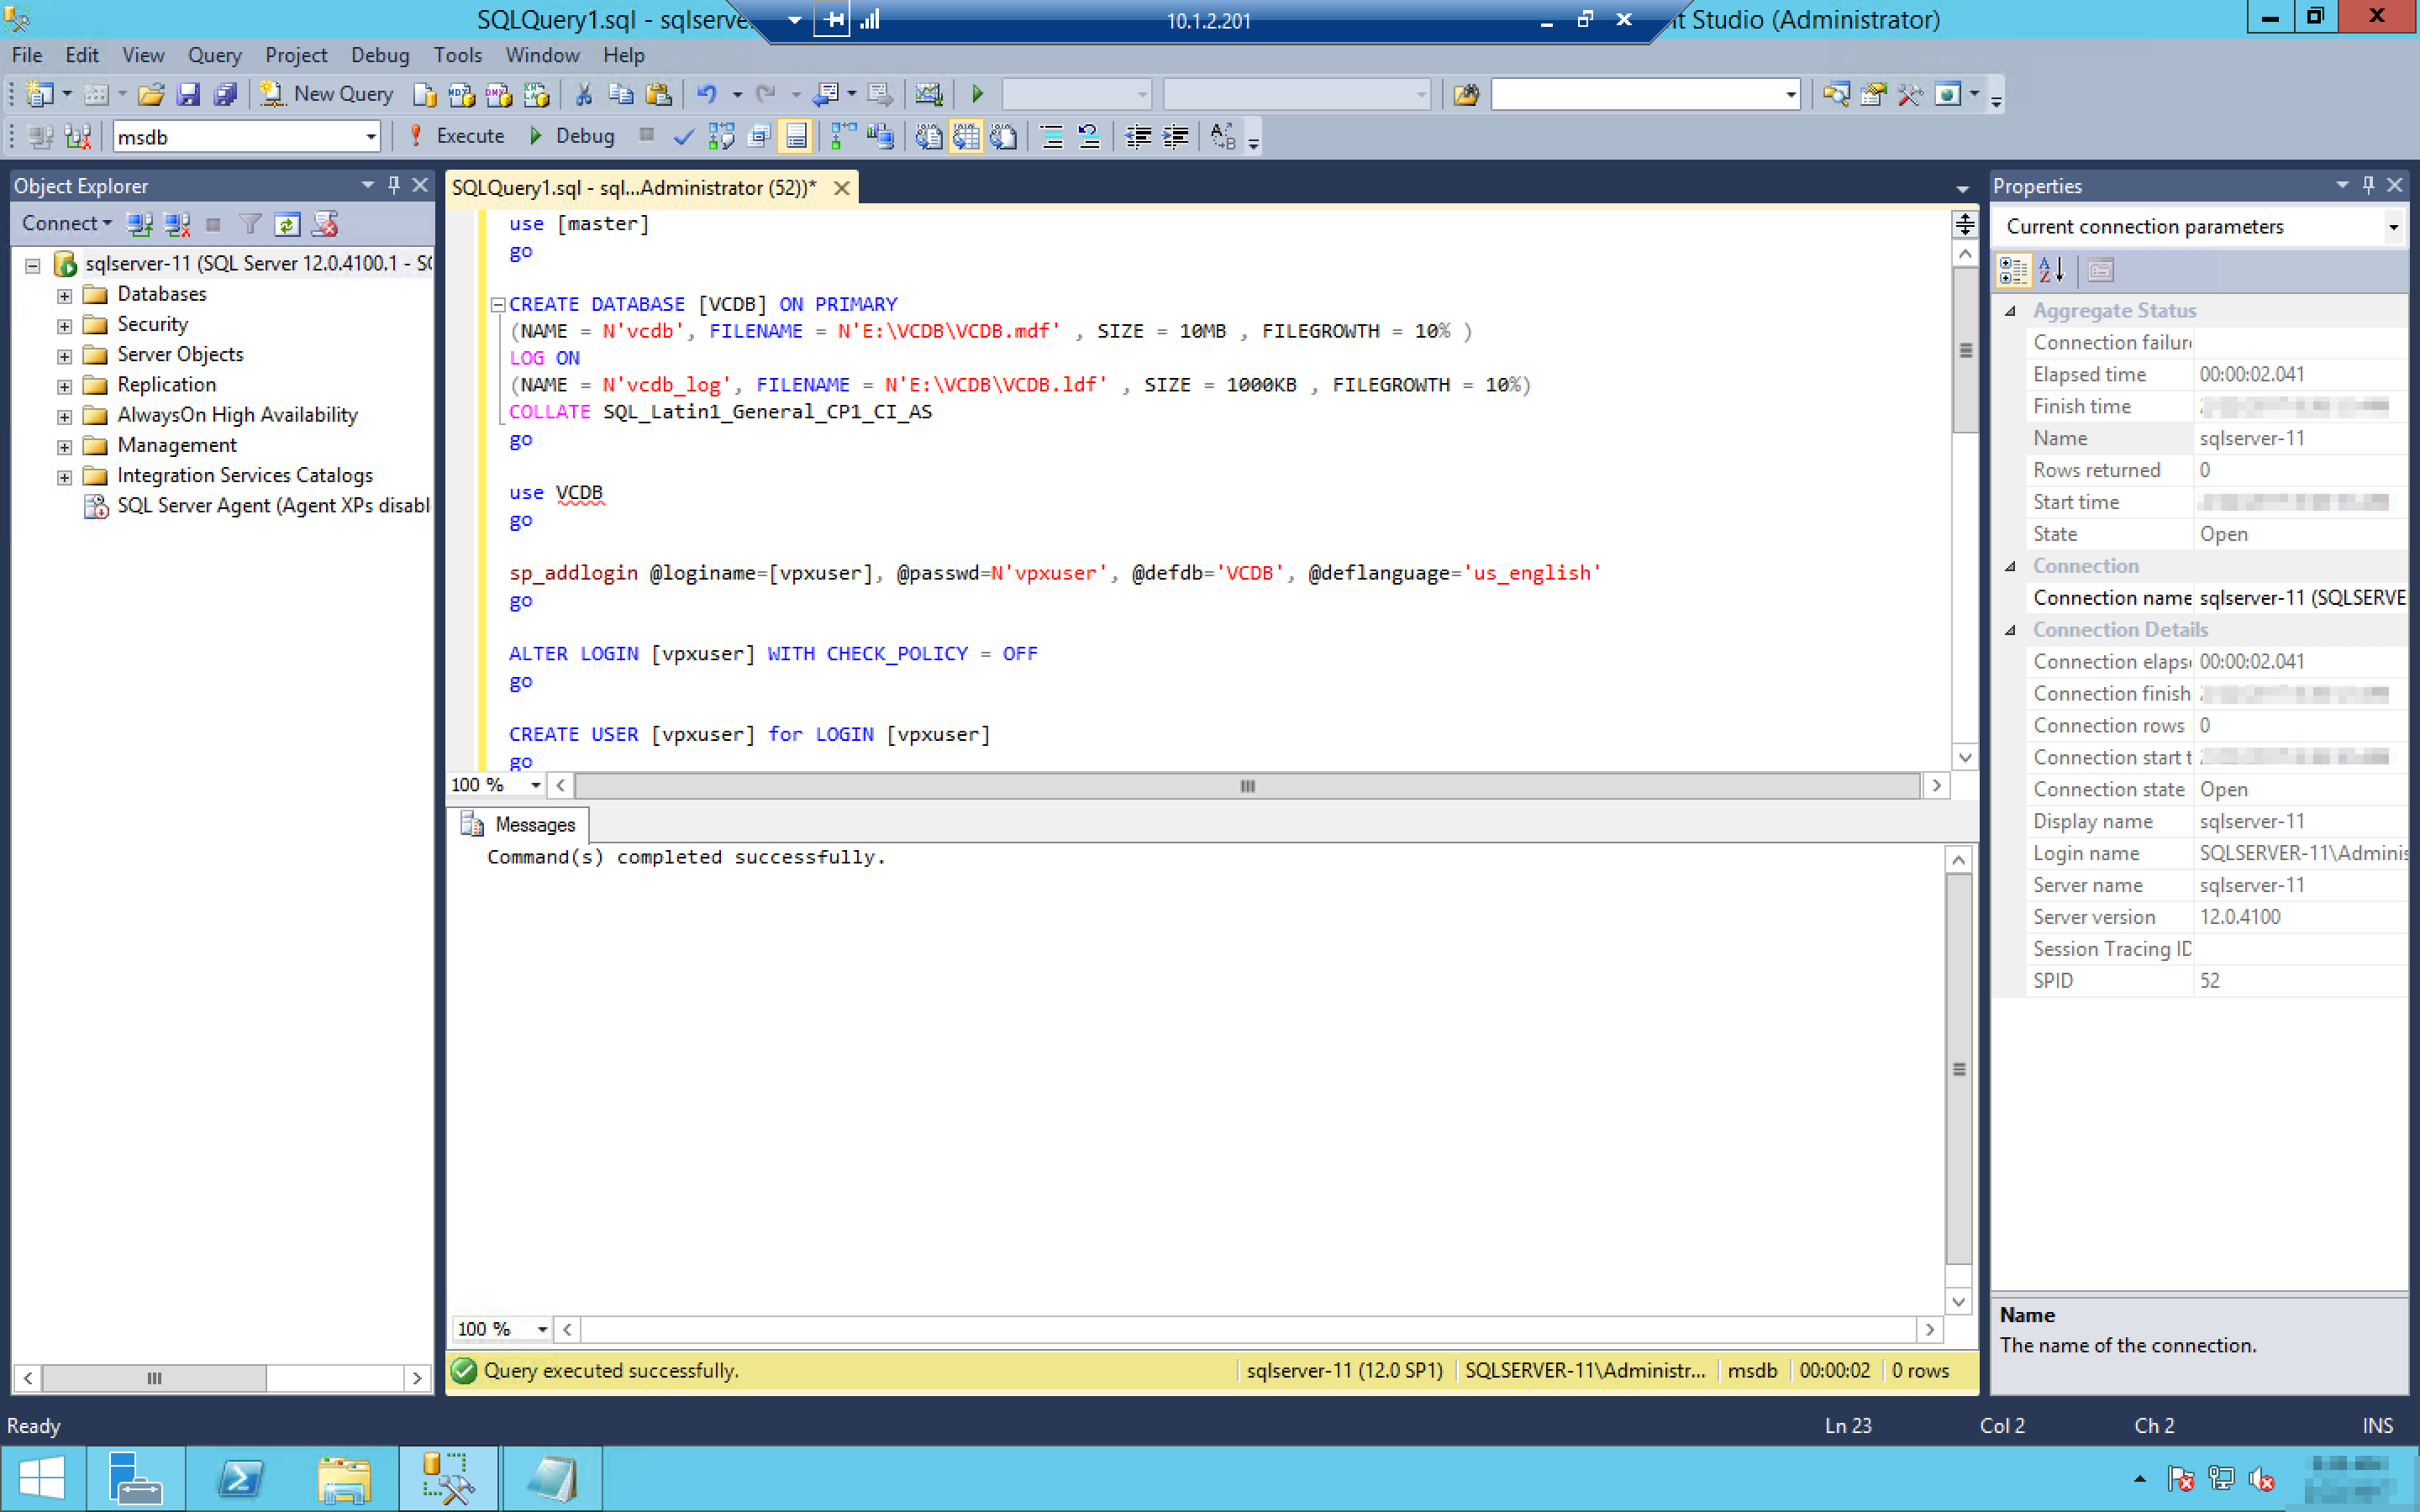
Task: Click Alphabetical sort icon in Properties panel
Action: [2051, 270]
